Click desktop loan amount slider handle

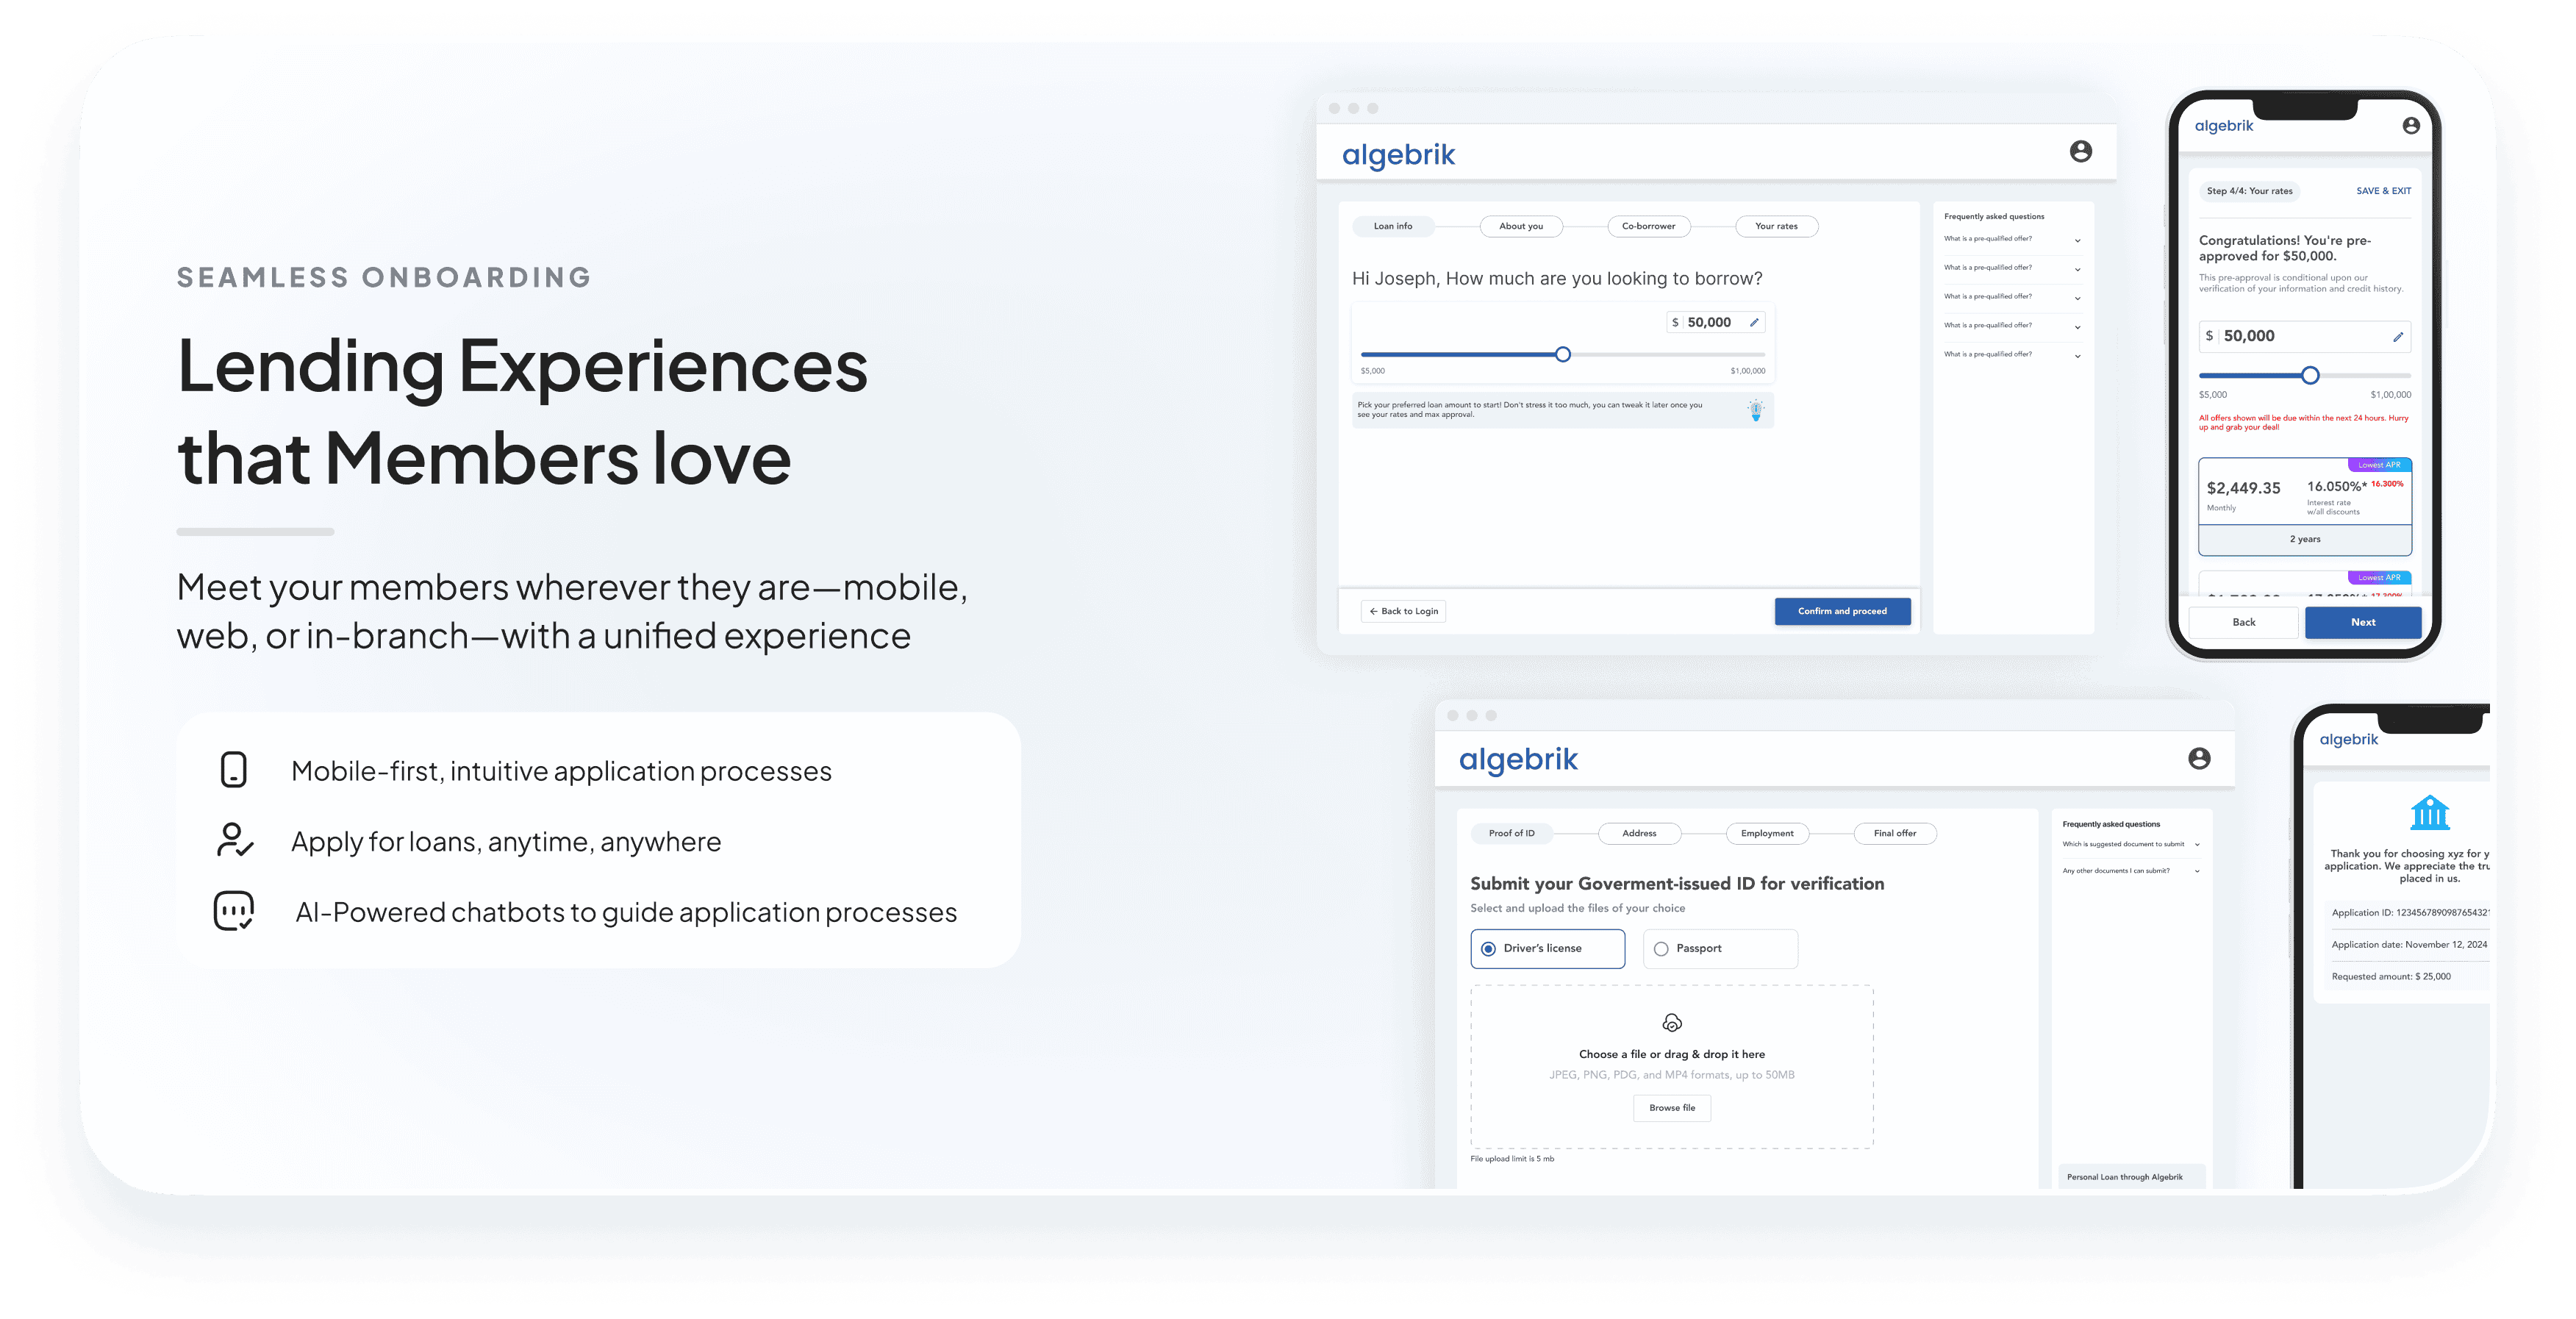(x=1562, y=355)
